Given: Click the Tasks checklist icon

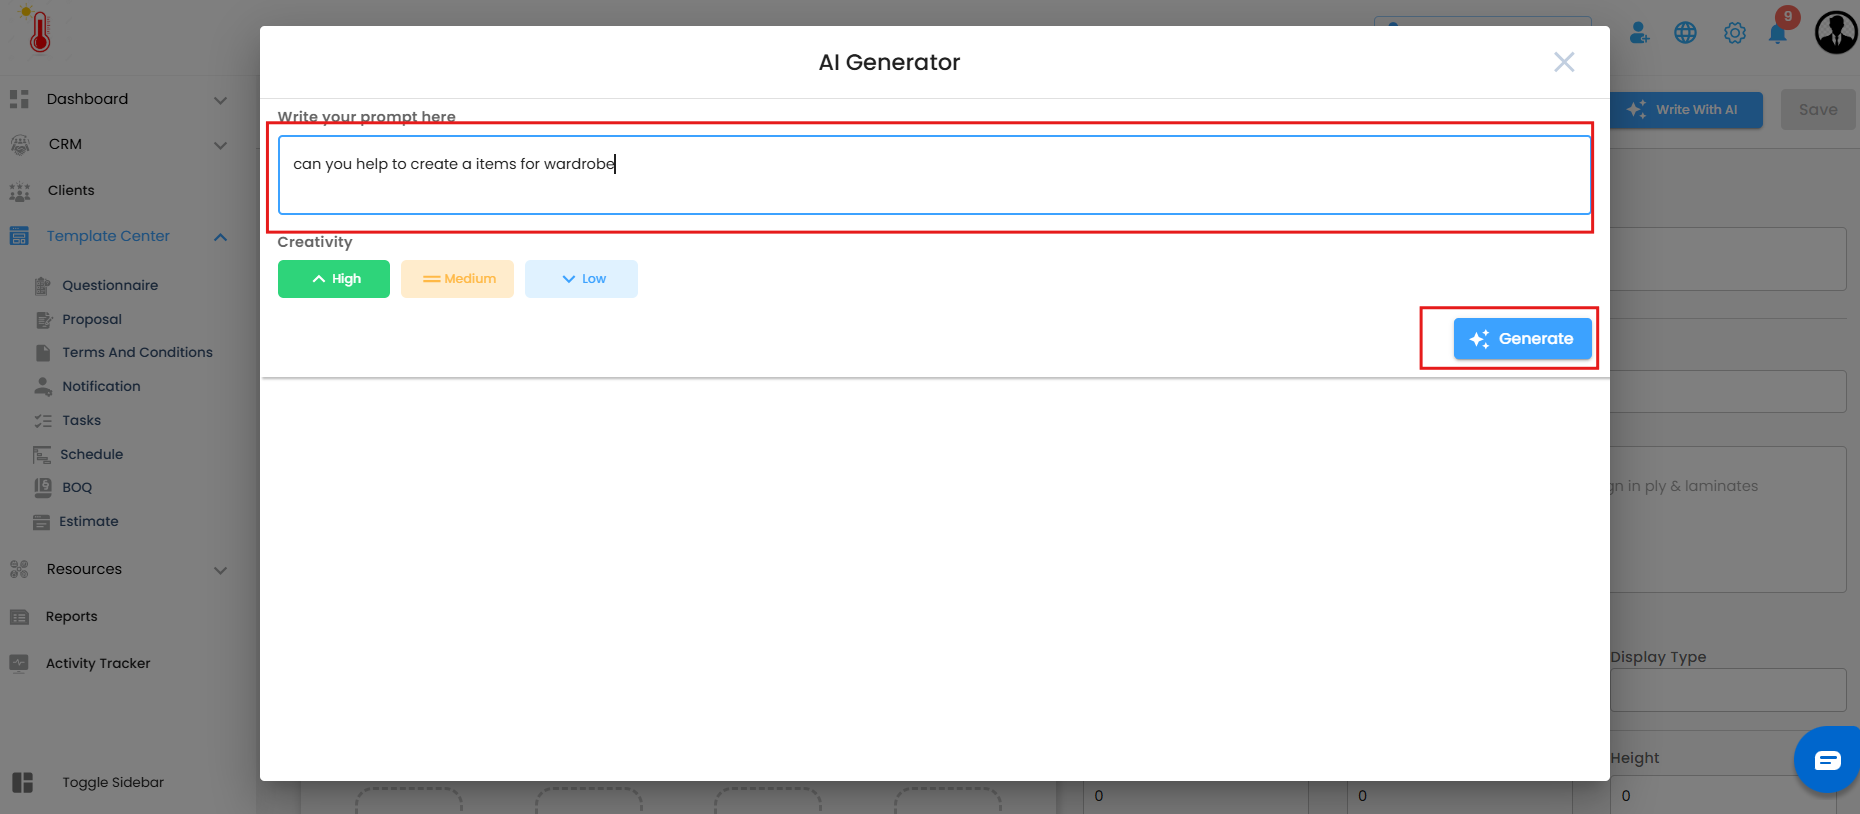Looking at the screenshot, I should [43, 421].
